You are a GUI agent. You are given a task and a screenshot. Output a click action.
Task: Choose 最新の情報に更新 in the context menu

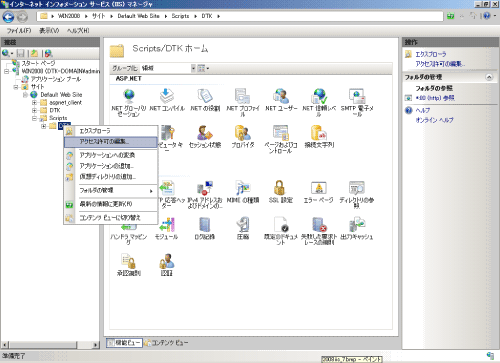[x=111, y=204]
